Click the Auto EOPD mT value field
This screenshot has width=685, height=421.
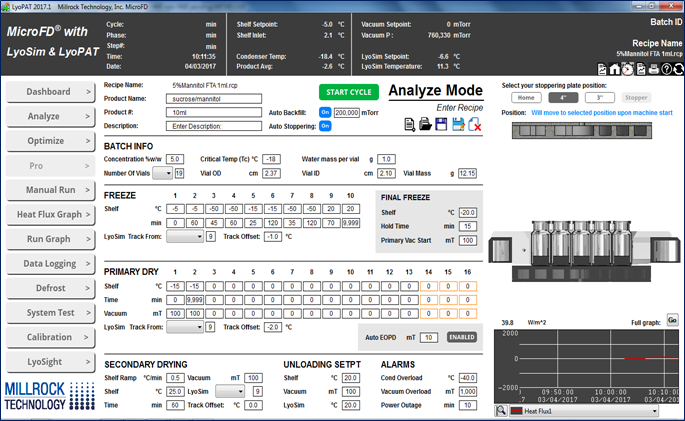(429, 338)
